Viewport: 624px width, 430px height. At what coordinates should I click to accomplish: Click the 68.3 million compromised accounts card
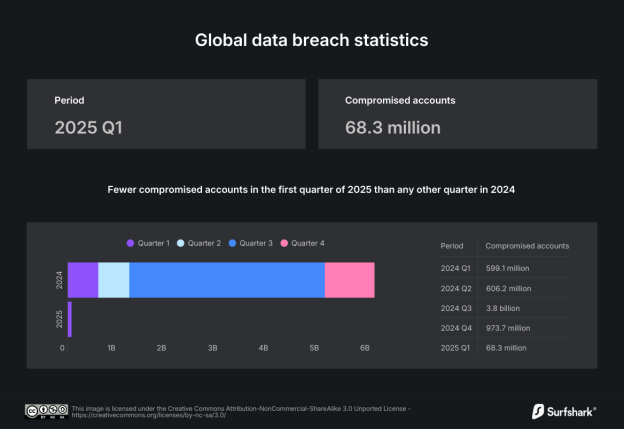coord(457,115)
